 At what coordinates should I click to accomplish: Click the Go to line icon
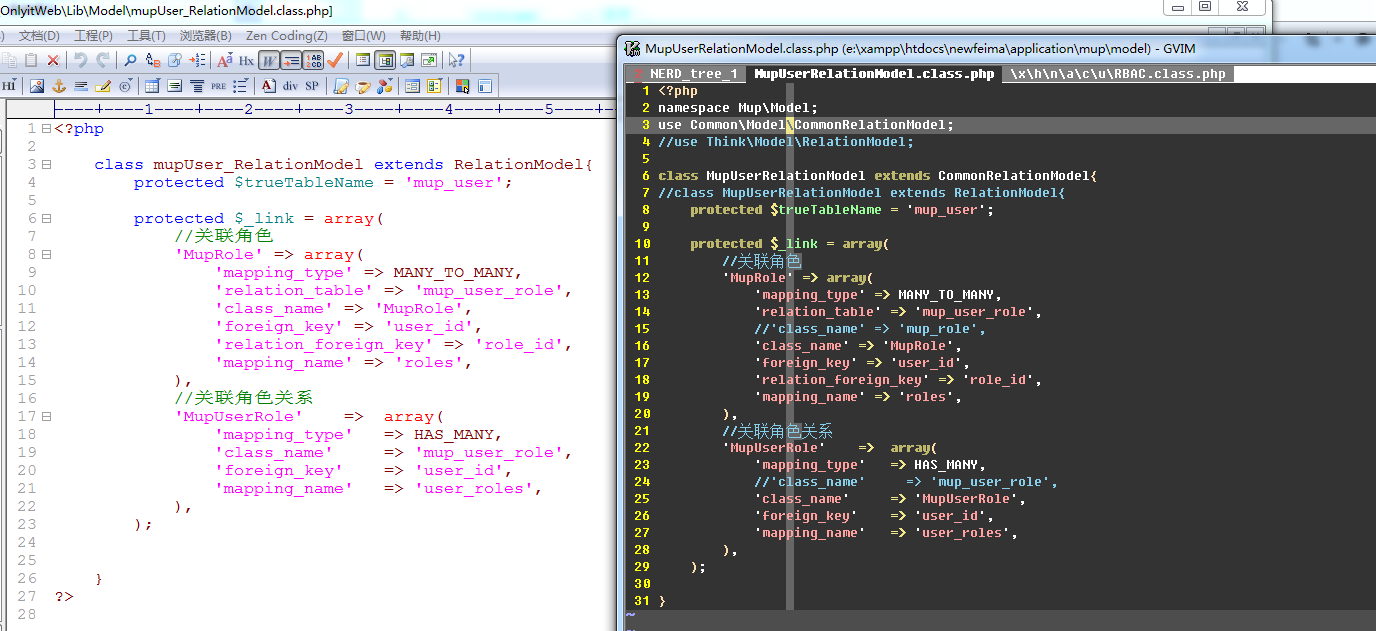pyautogui.click(x=198, y=60)
